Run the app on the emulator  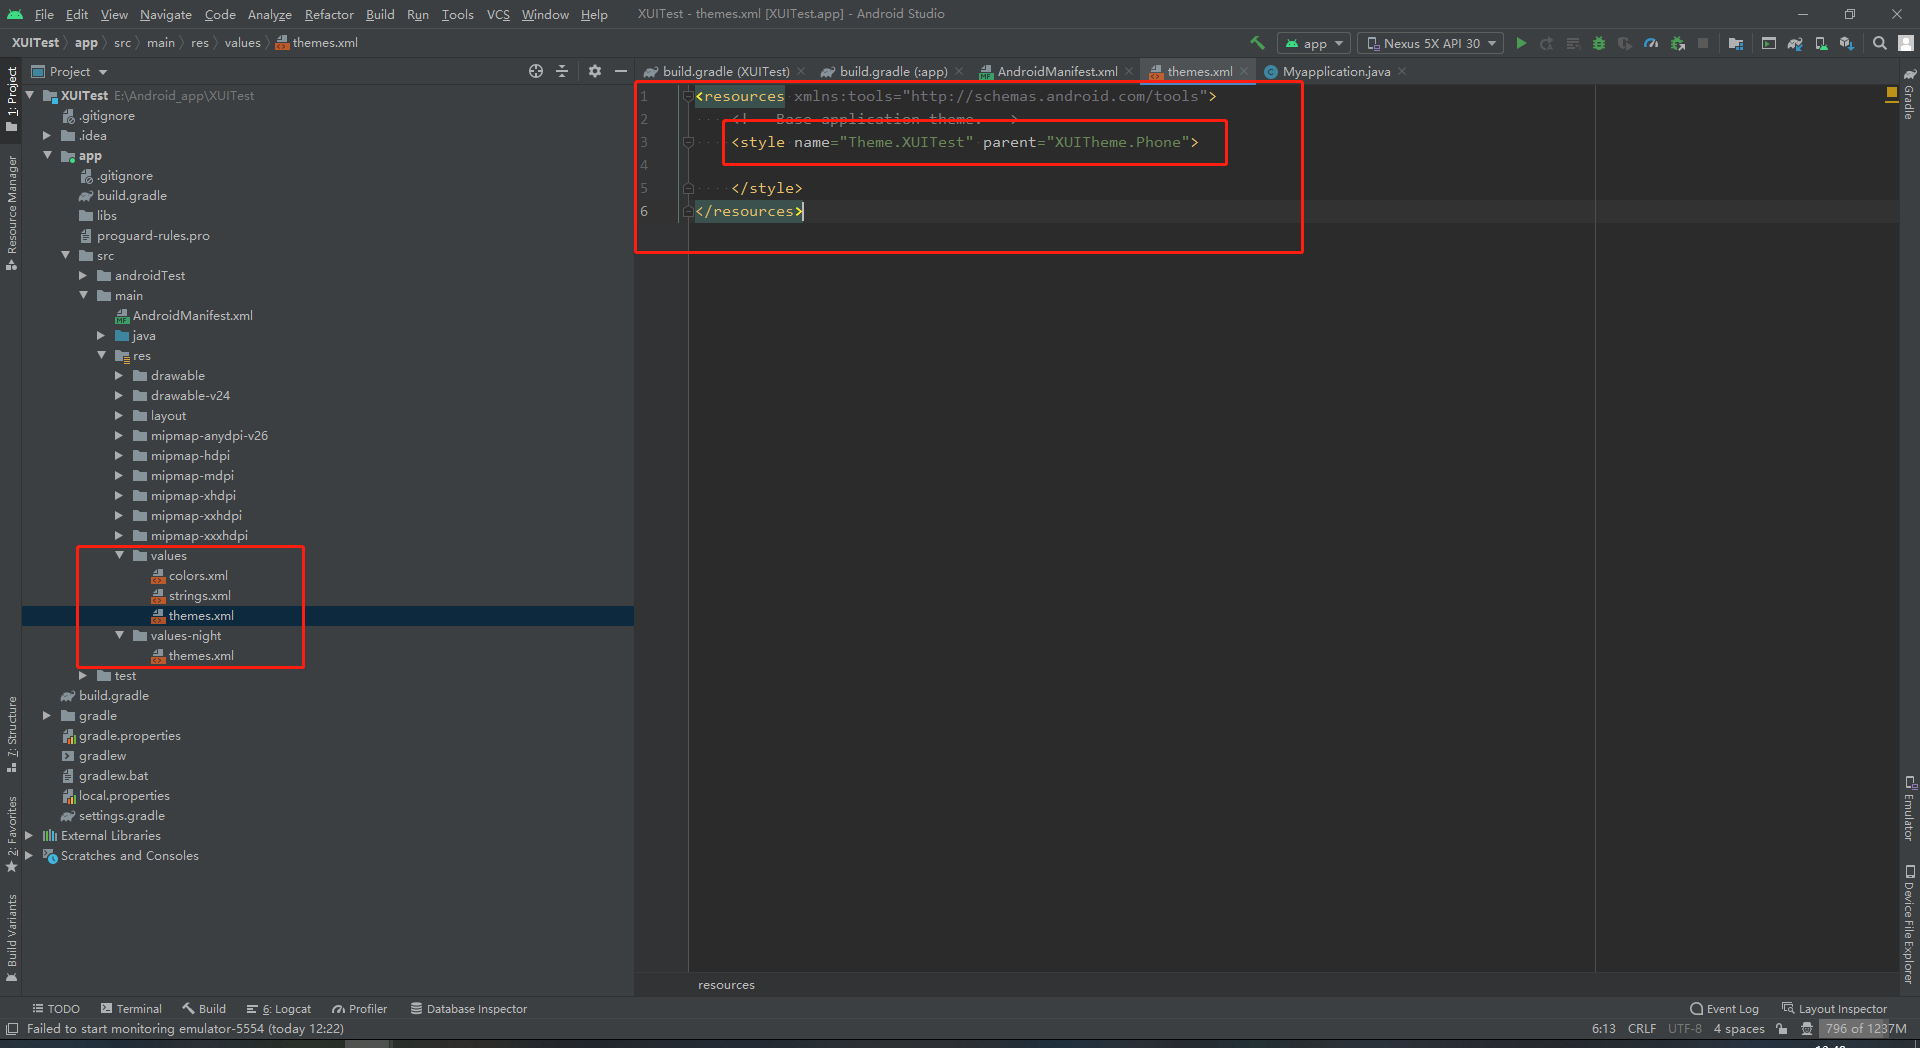coord(1521,43)
